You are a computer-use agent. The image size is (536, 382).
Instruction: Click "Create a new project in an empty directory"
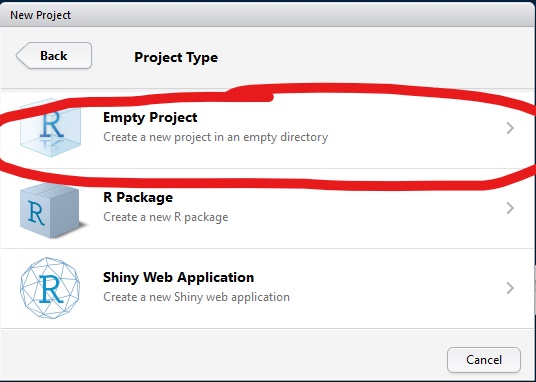coord(215,137)
